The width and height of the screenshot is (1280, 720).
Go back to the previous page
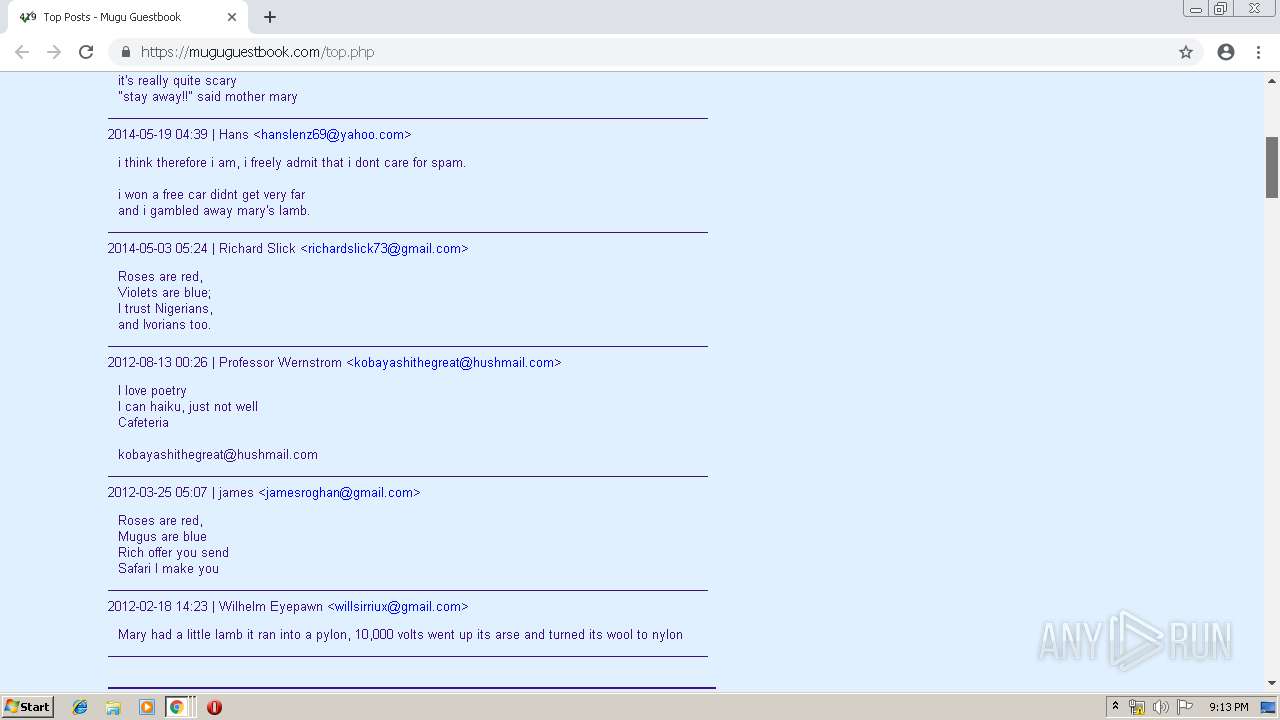(x=22, y=52)
